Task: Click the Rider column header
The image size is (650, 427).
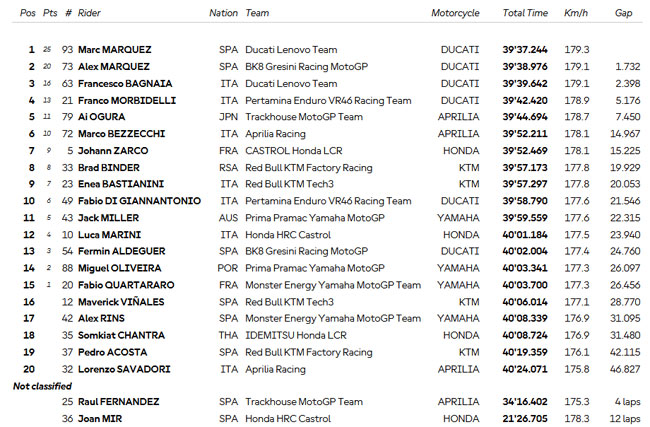Action: click(89, 13)
